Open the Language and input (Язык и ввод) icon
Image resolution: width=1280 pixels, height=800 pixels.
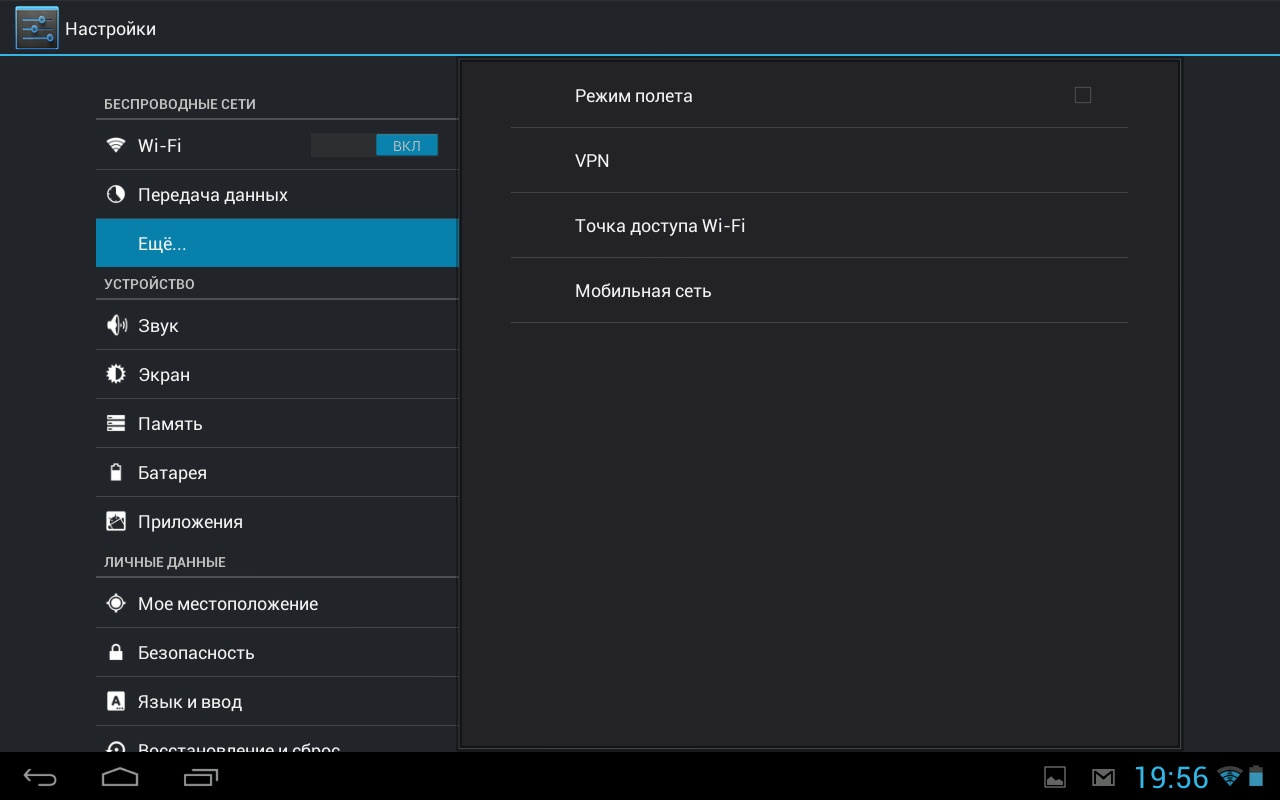click(x=117, y=702)
